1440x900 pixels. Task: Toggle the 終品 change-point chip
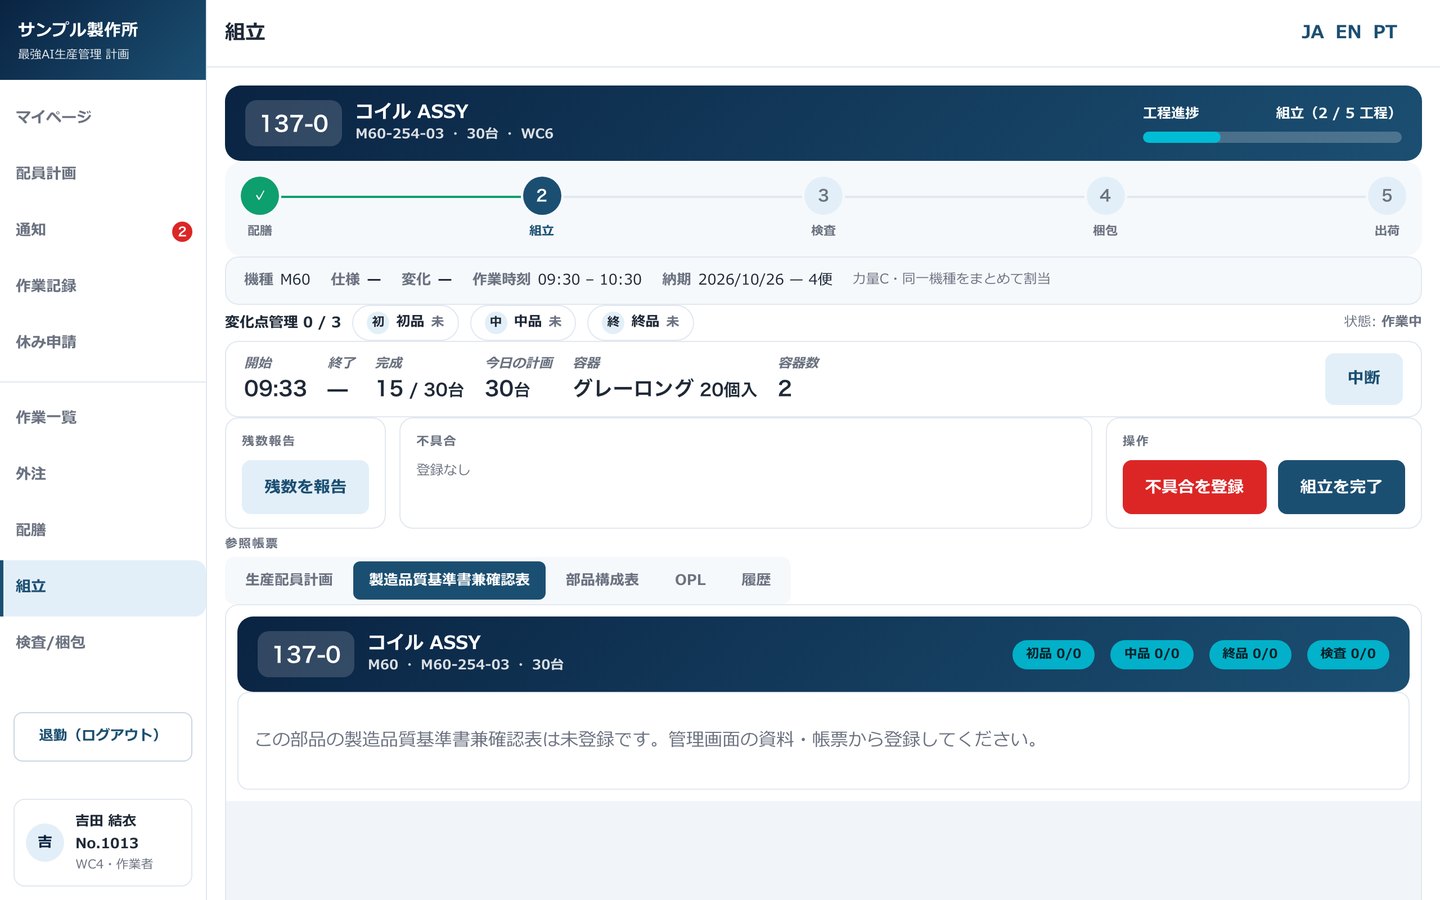click(x=641, y=322)
